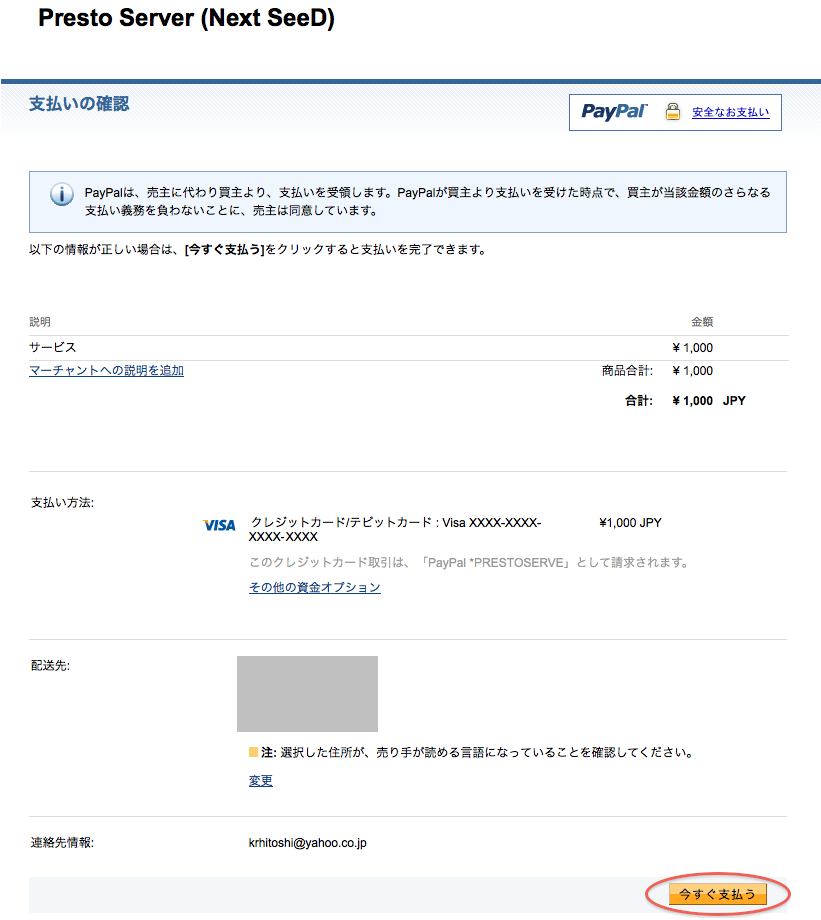Viewport: 821px width, 920px height.
Task: Click the 商品合計 subtotal label
Action: (627, 371)
